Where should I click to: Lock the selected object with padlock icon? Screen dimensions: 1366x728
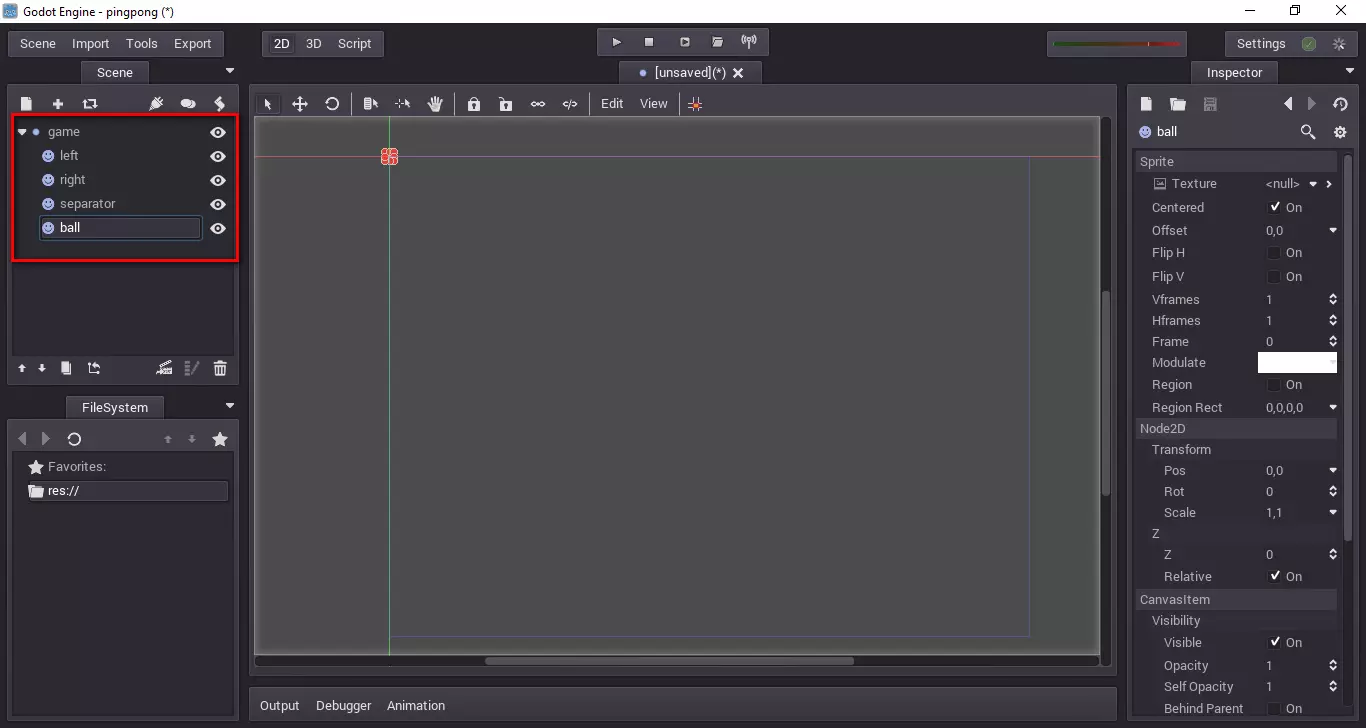[x=474, y=104]
